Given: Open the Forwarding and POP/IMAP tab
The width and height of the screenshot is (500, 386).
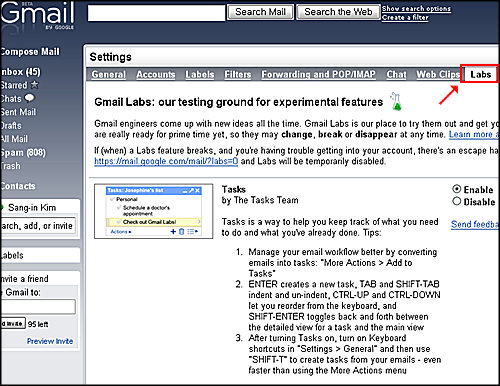Looking at the screenshot, I should (x=319, y=74).
